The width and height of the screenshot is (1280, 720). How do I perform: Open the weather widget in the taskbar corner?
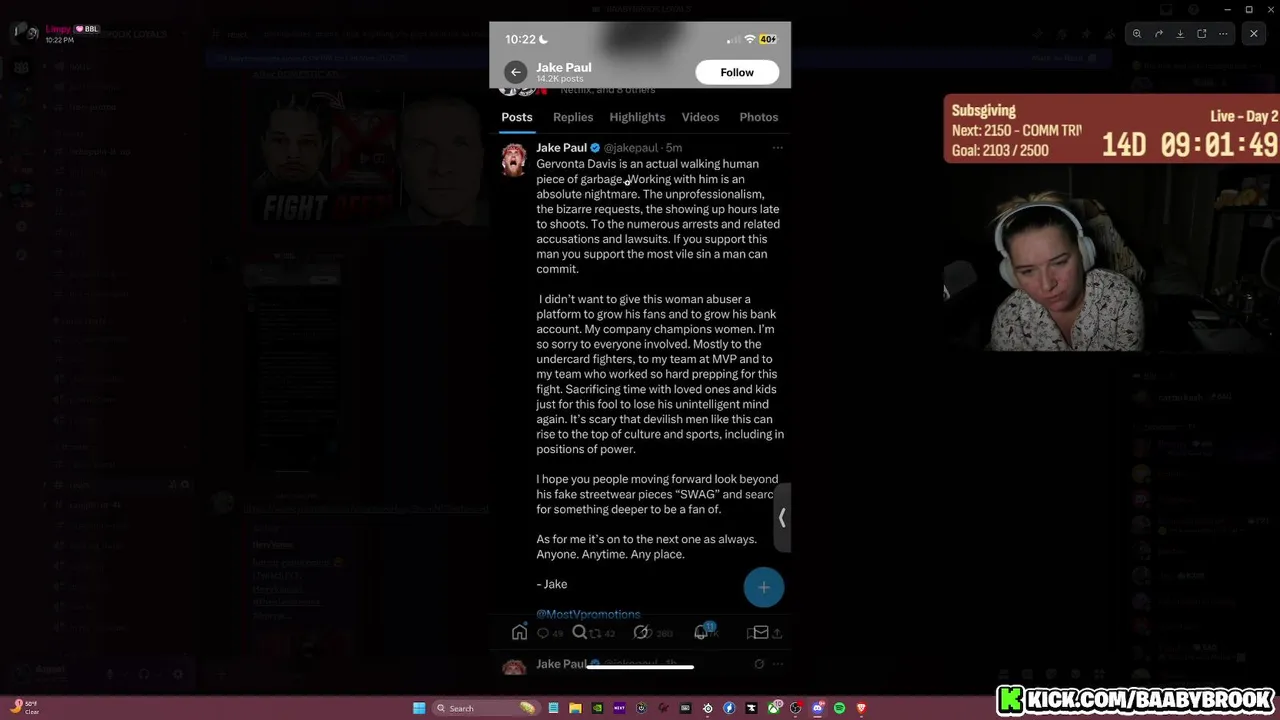(x=25, y=707)
